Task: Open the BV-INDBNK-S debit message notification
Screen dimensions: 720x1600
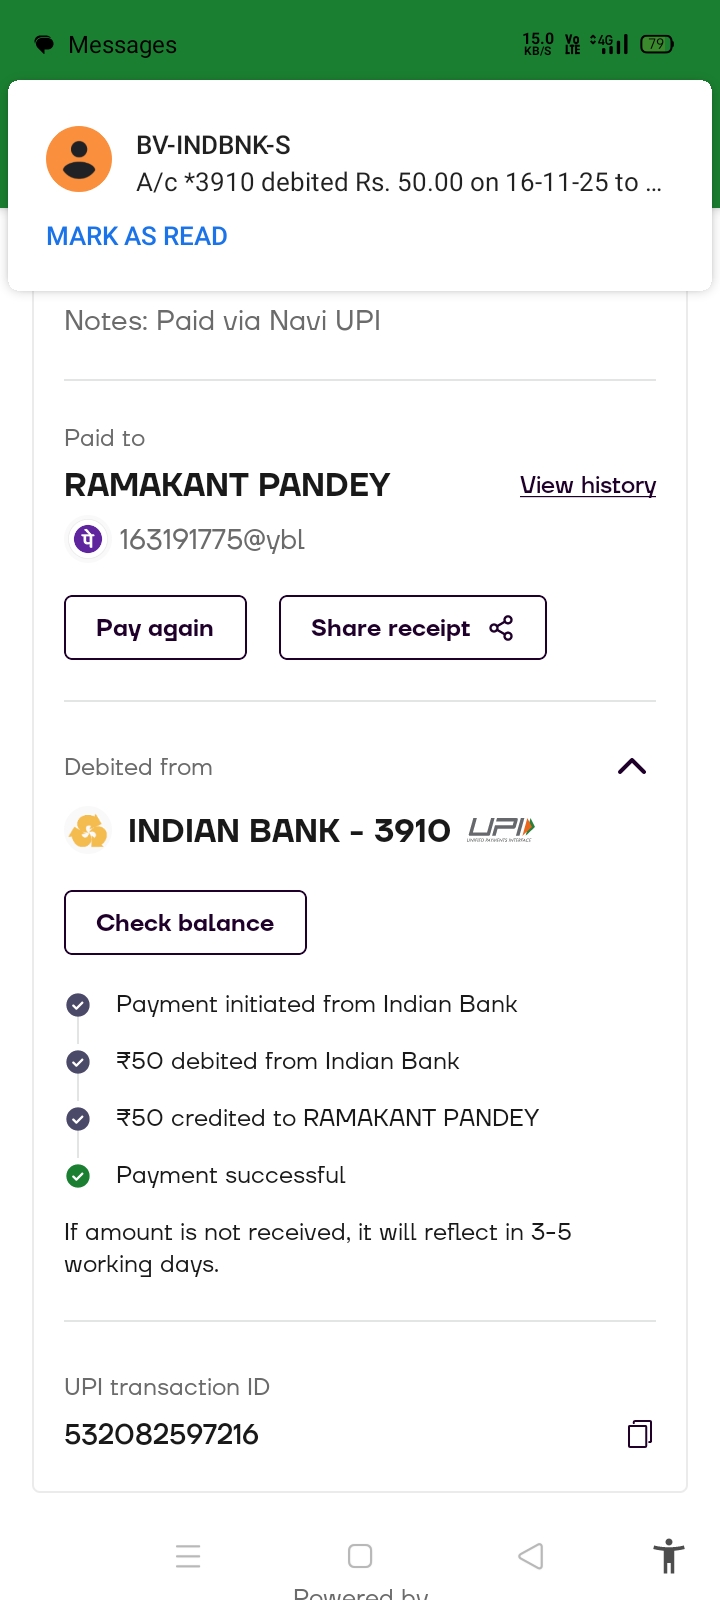Action: click(x=398, y=165)
